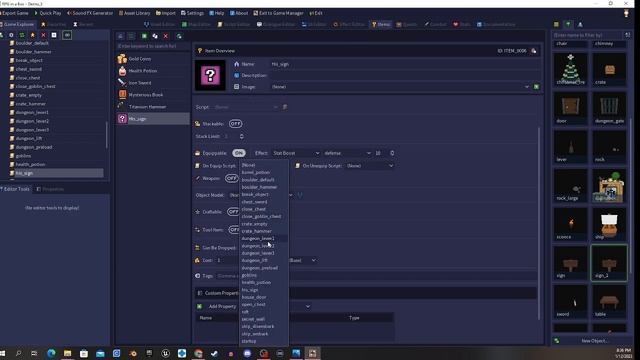Viewport: 640px width, 360px height.
Task: Click the red delete item icon in items toolbar
Action: click(166, 36)
